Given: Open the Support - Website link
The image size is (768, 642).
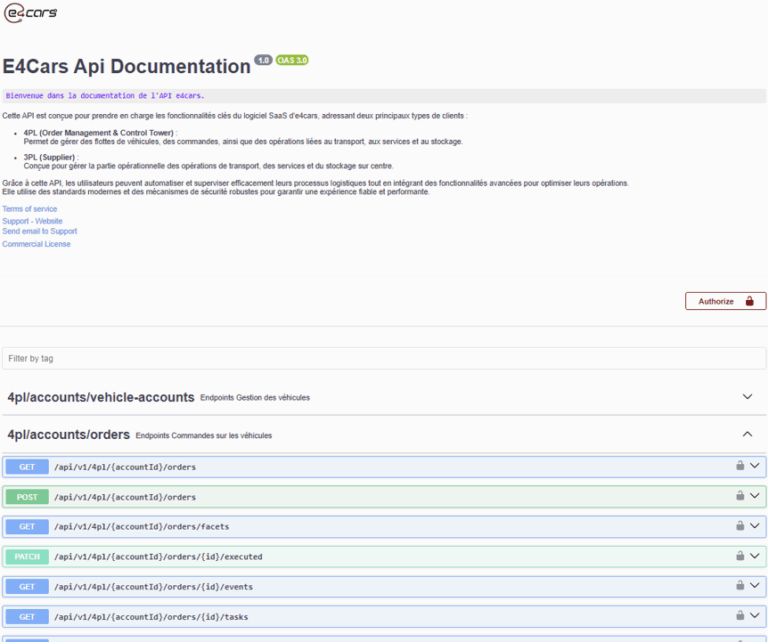Looking at the screenshot, I should [32, 220].
